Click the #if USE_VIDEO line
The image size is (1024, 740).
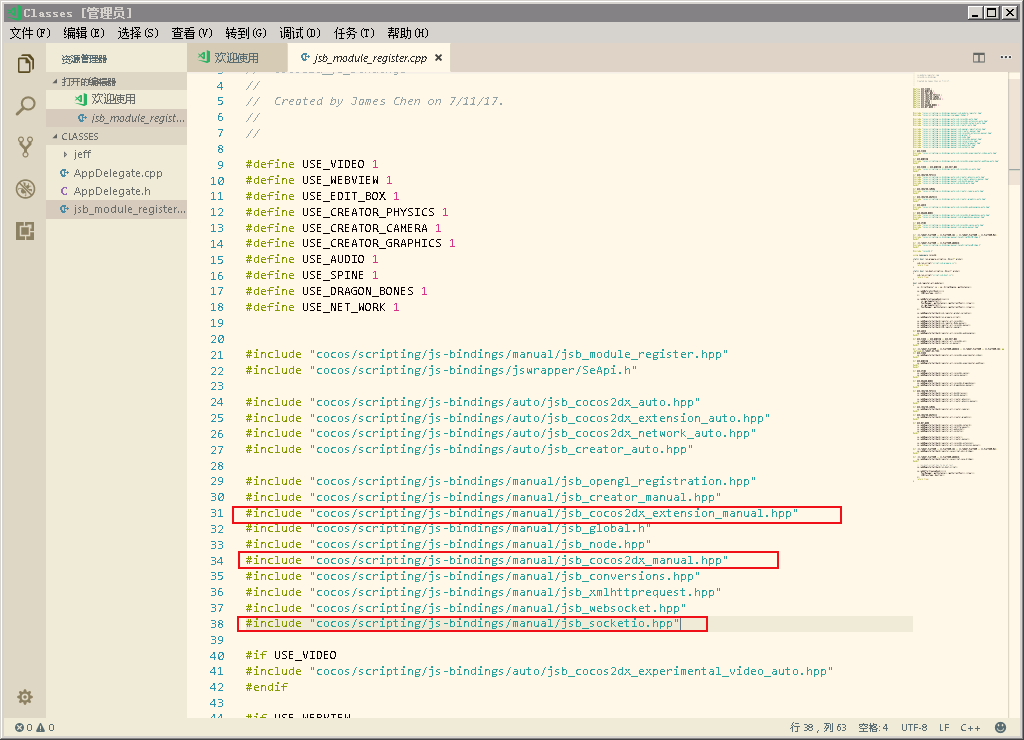tap(291, 655)
